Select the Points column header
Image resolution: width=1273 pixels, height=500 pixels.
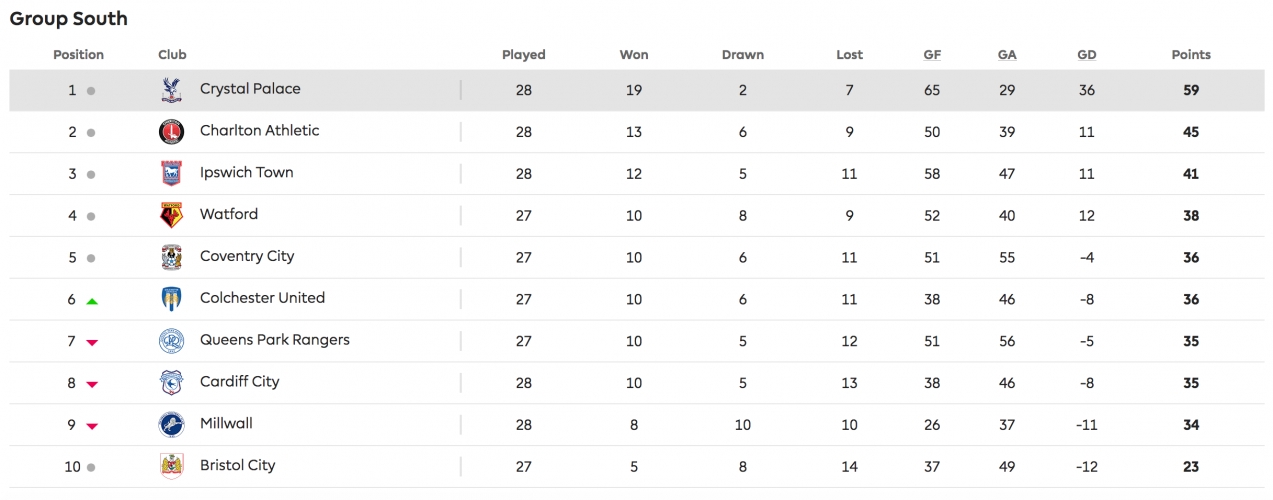pos(1191,55)
